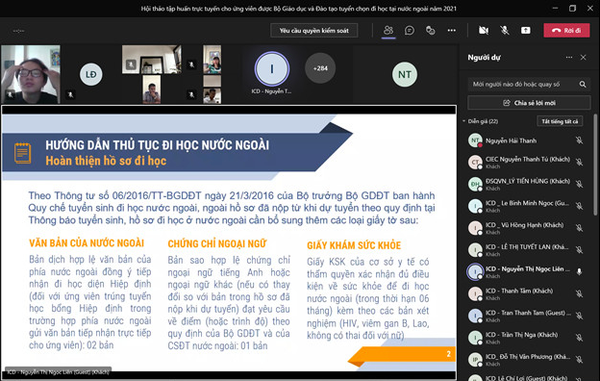Click mic icon beside Nguyễn Hải Thanh
600x381 pixels.
tap(579, 141)
